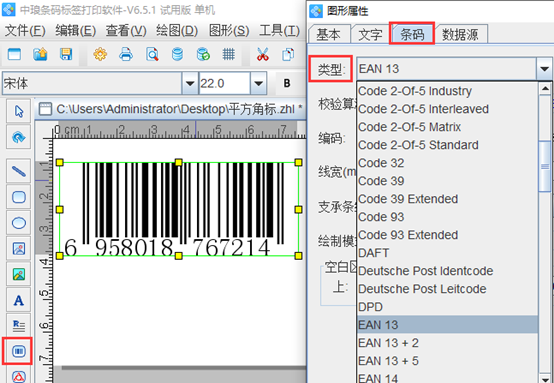Switch to the 数据源 tab
This screenshot has height=383, width=554.
pos(460,34)
